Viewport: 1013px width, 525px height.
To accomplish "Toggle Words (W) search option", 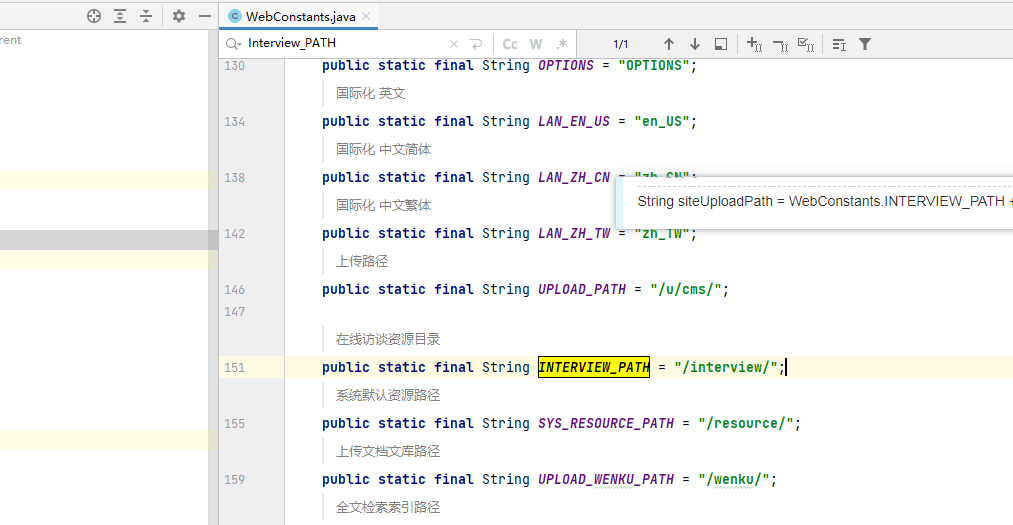I will (x=536, y=44).
